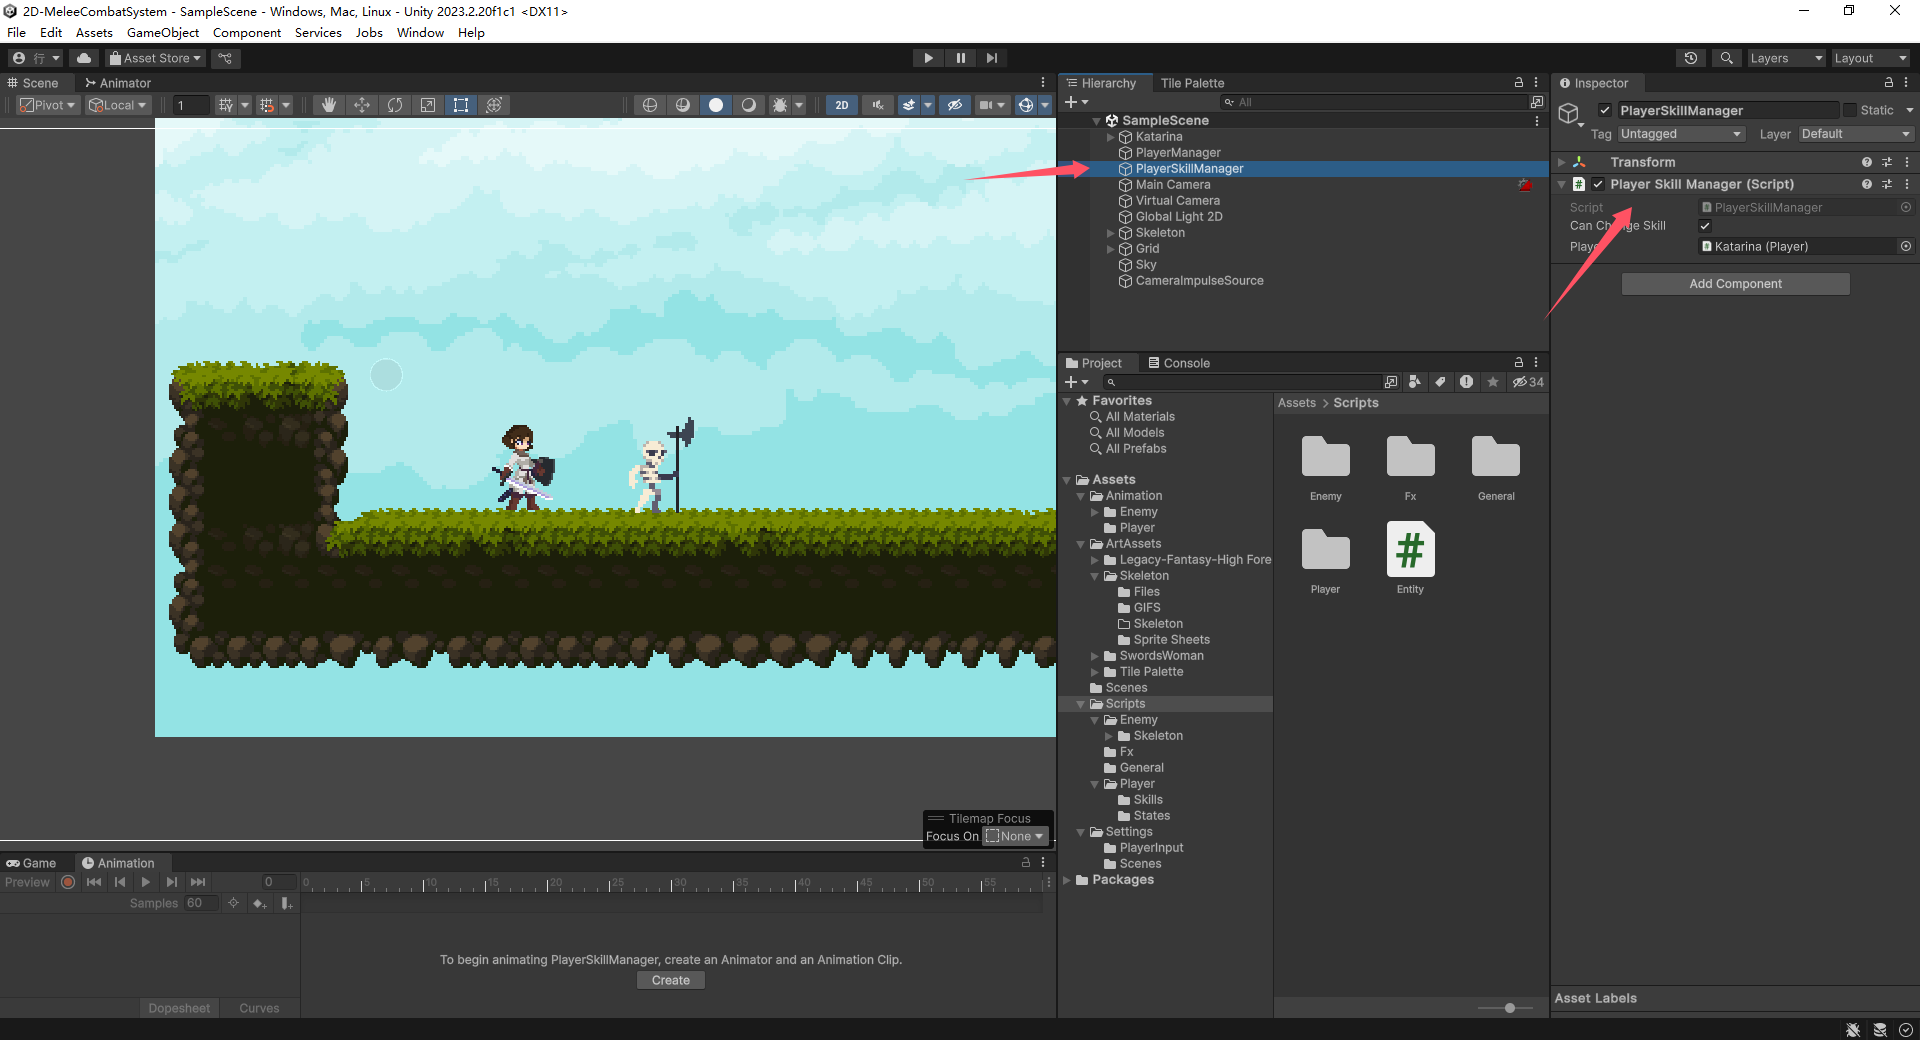Open the Tag Untagged dropdown
Screen dimensions: 1920x1040
tap(1681, 134)
